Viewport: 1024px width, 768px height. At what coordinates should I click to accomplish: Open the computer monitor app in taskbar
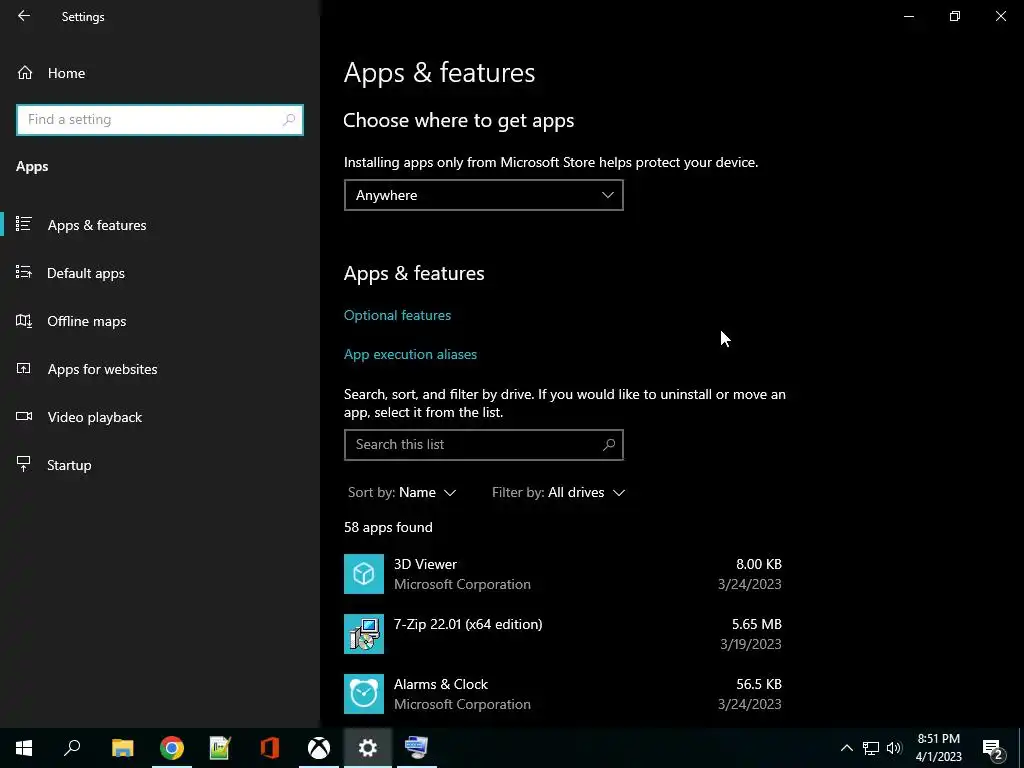click(417, 748)
